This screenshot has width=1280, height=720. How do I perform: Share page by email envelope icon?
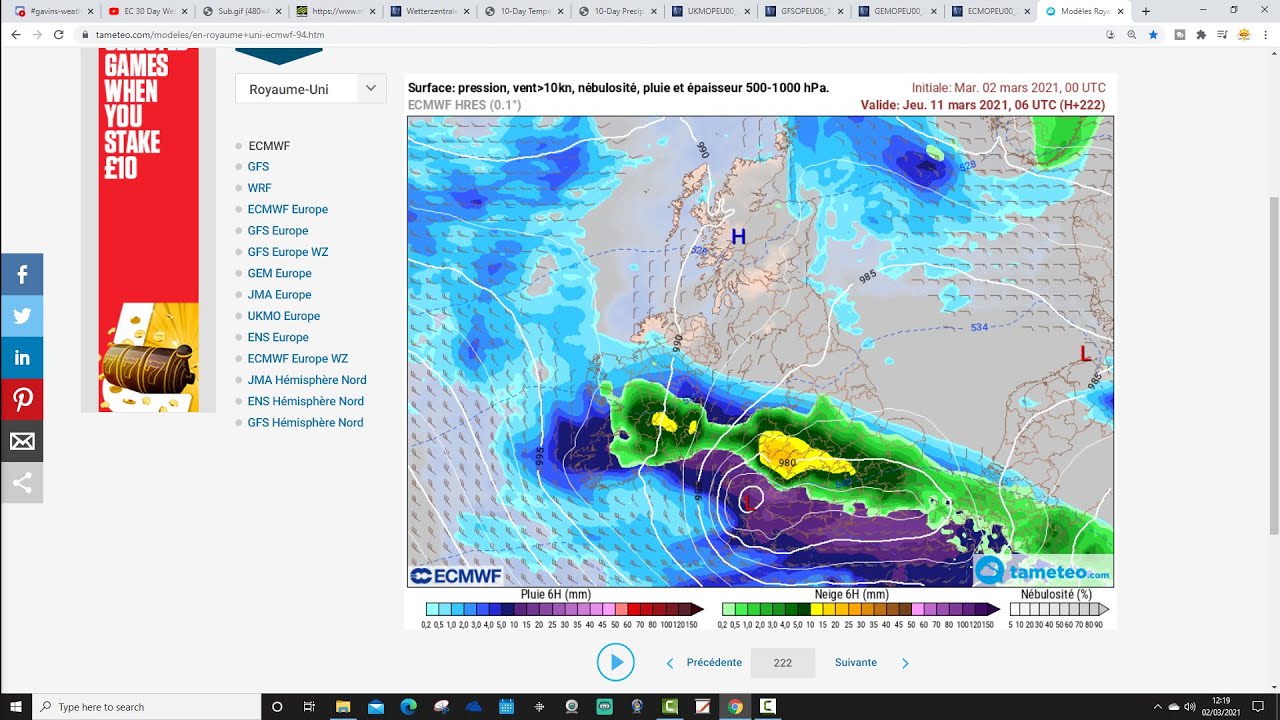tap(22, 442)
